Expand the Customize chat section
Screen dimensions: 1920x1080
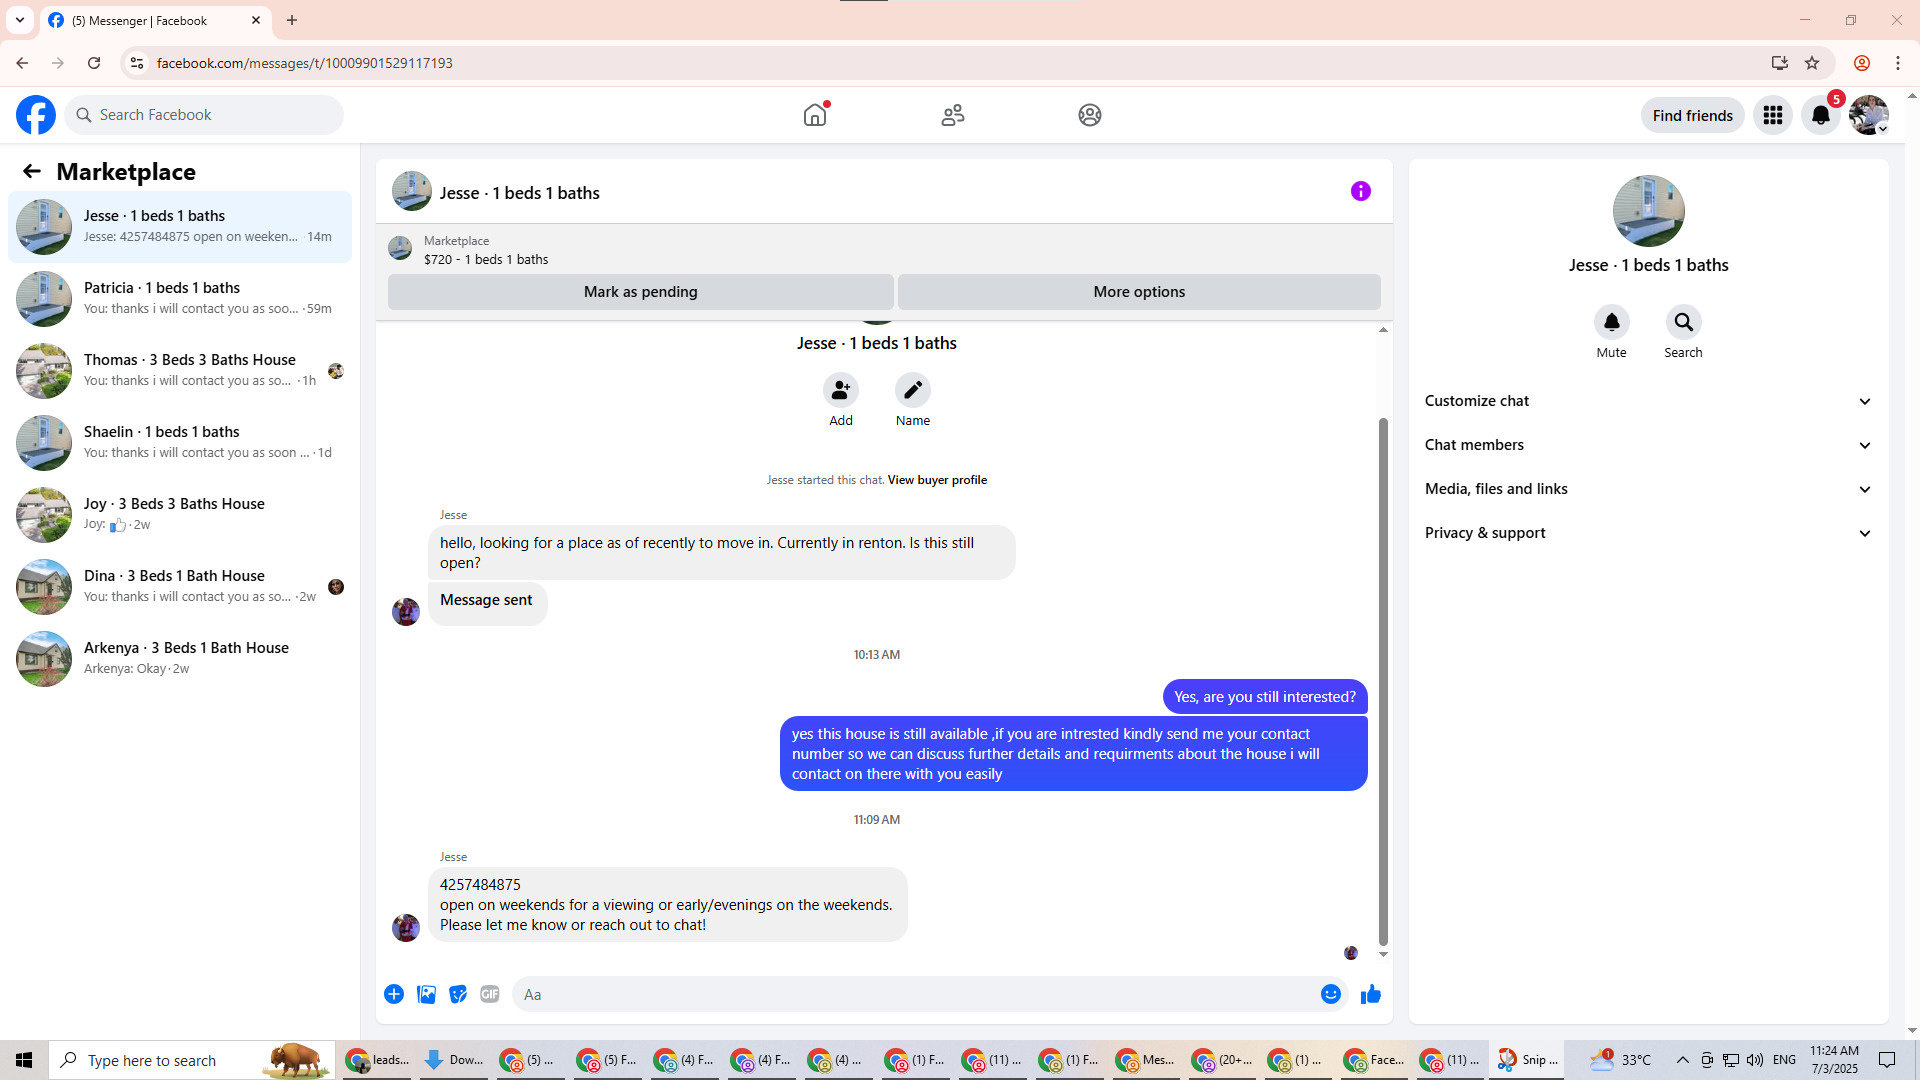(1648, 401)
